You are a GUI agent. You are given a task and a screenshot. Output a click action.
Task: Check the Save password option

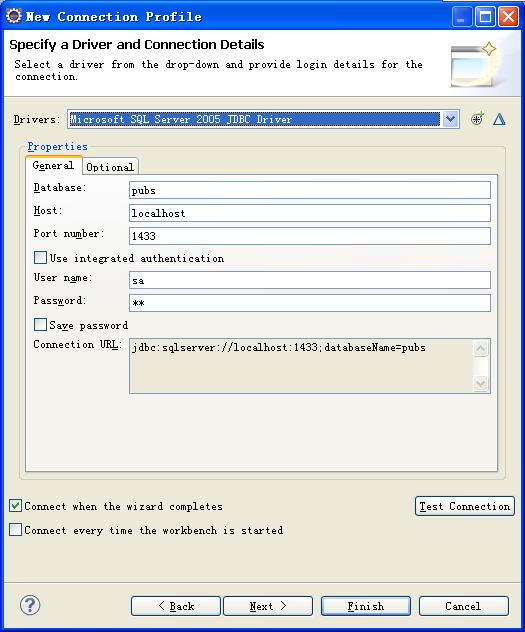[40, 324]
